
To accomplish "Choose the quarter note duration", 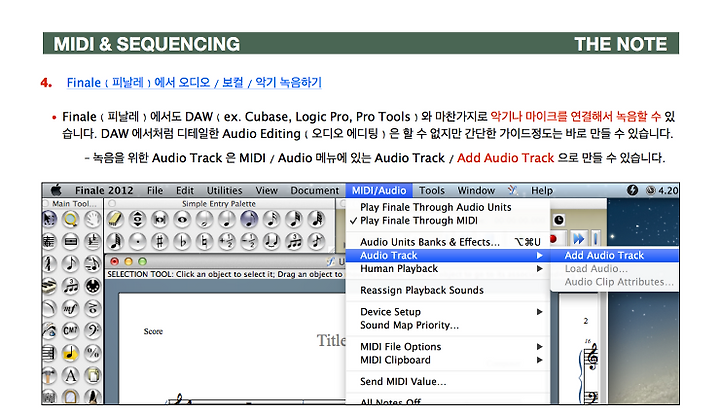I will pos(226,219).
